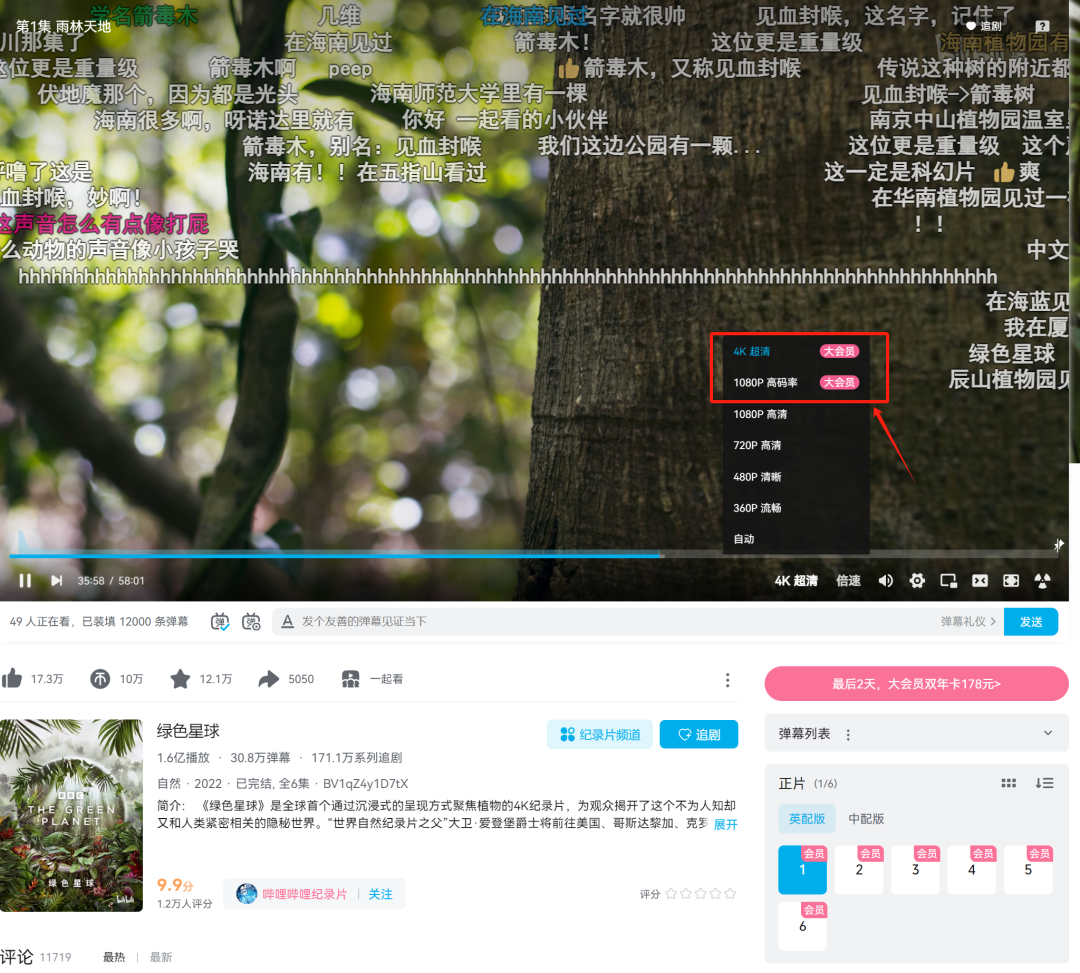
Task: Open the 倍速 playback speed menu
Action: tap(848, 580)
